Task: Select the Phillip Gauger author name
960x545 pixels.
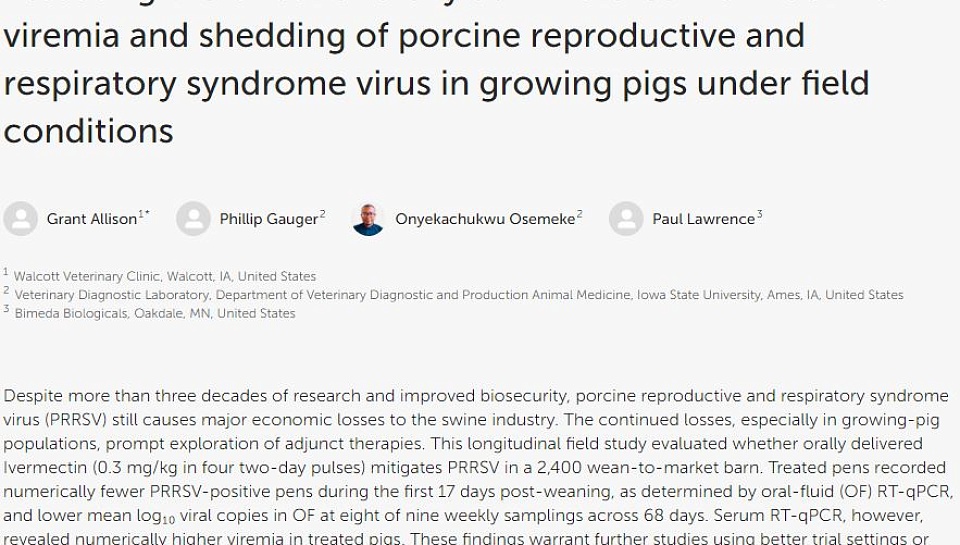Action: coord(268,219)
